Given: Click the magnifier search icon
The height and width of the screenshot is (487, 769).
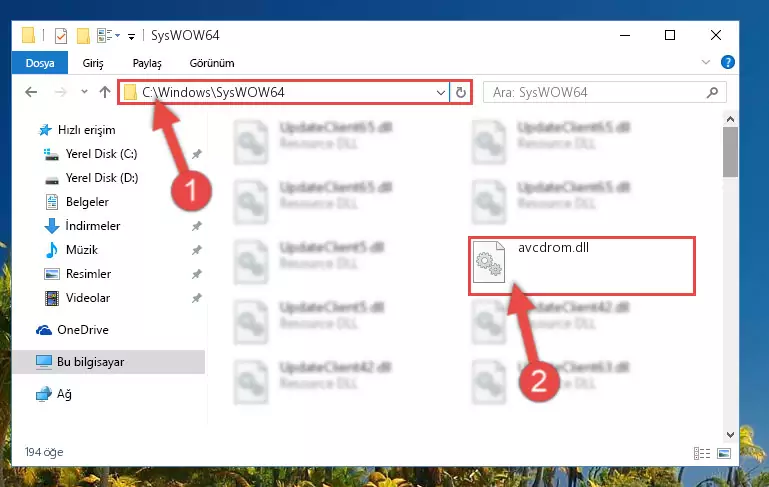Looking at the screenshot, I should pyautogui.click(x=712, y=92).
